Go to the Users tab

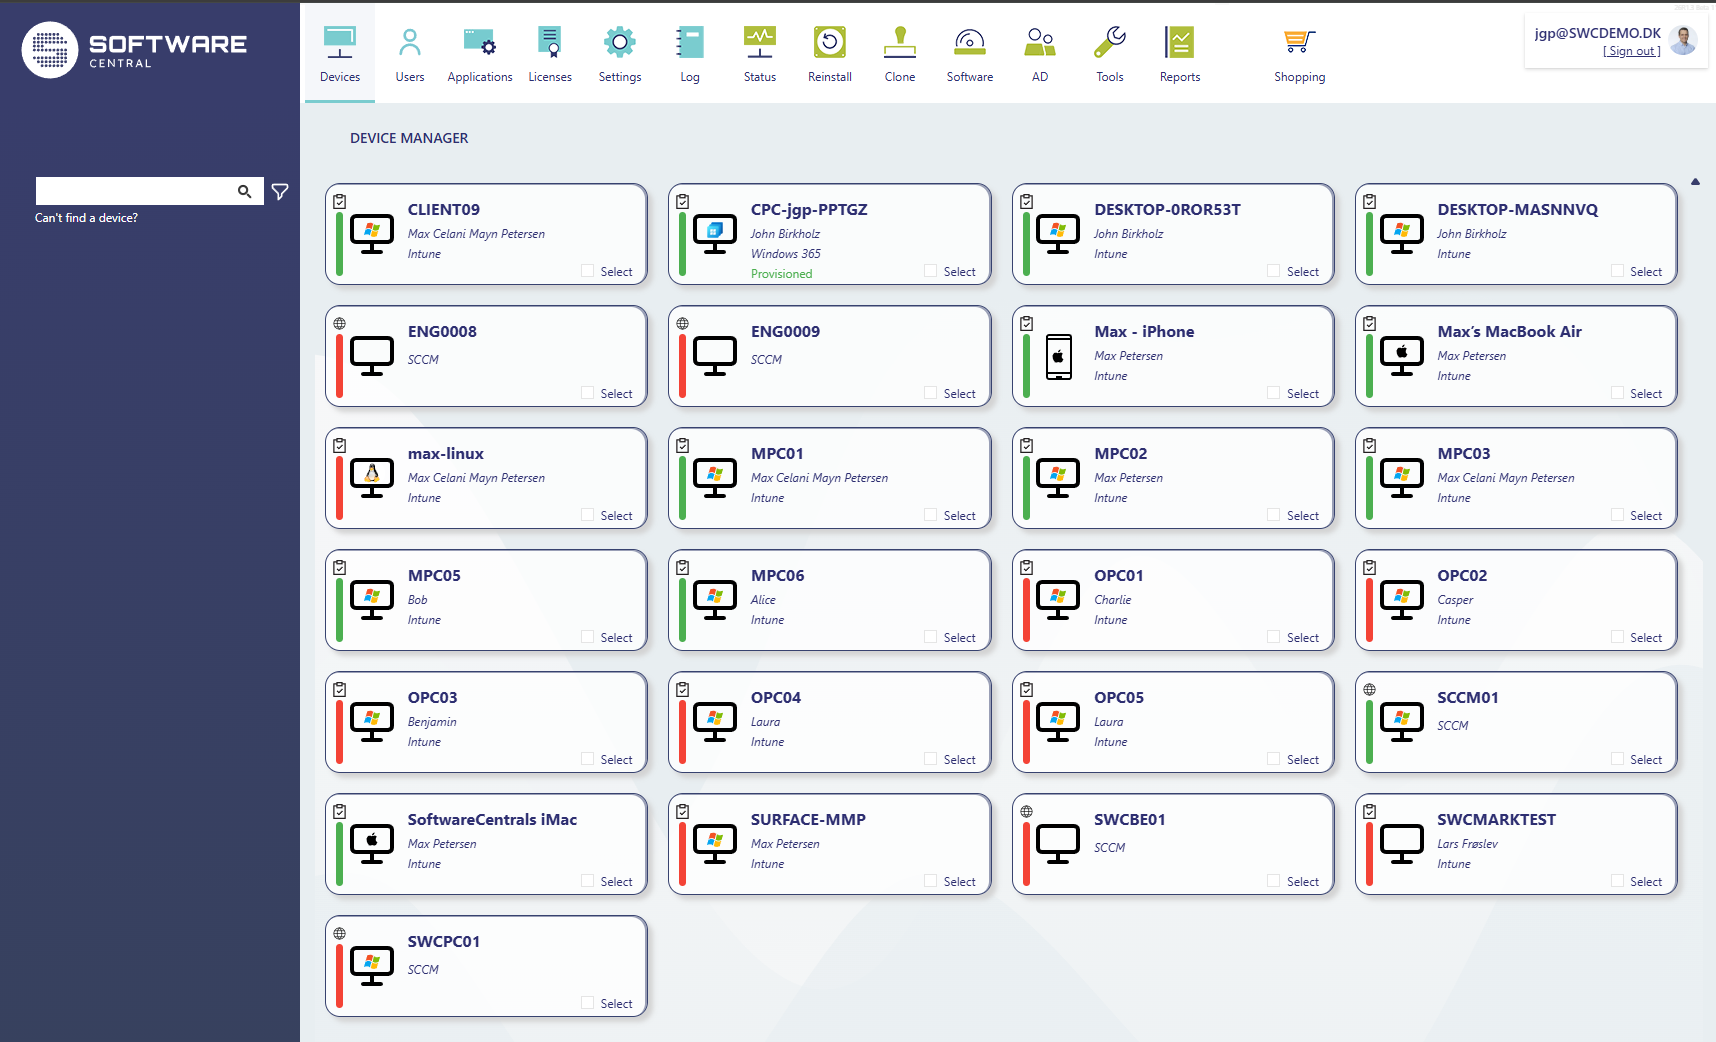pyautogui.click(x=409, y=55)
